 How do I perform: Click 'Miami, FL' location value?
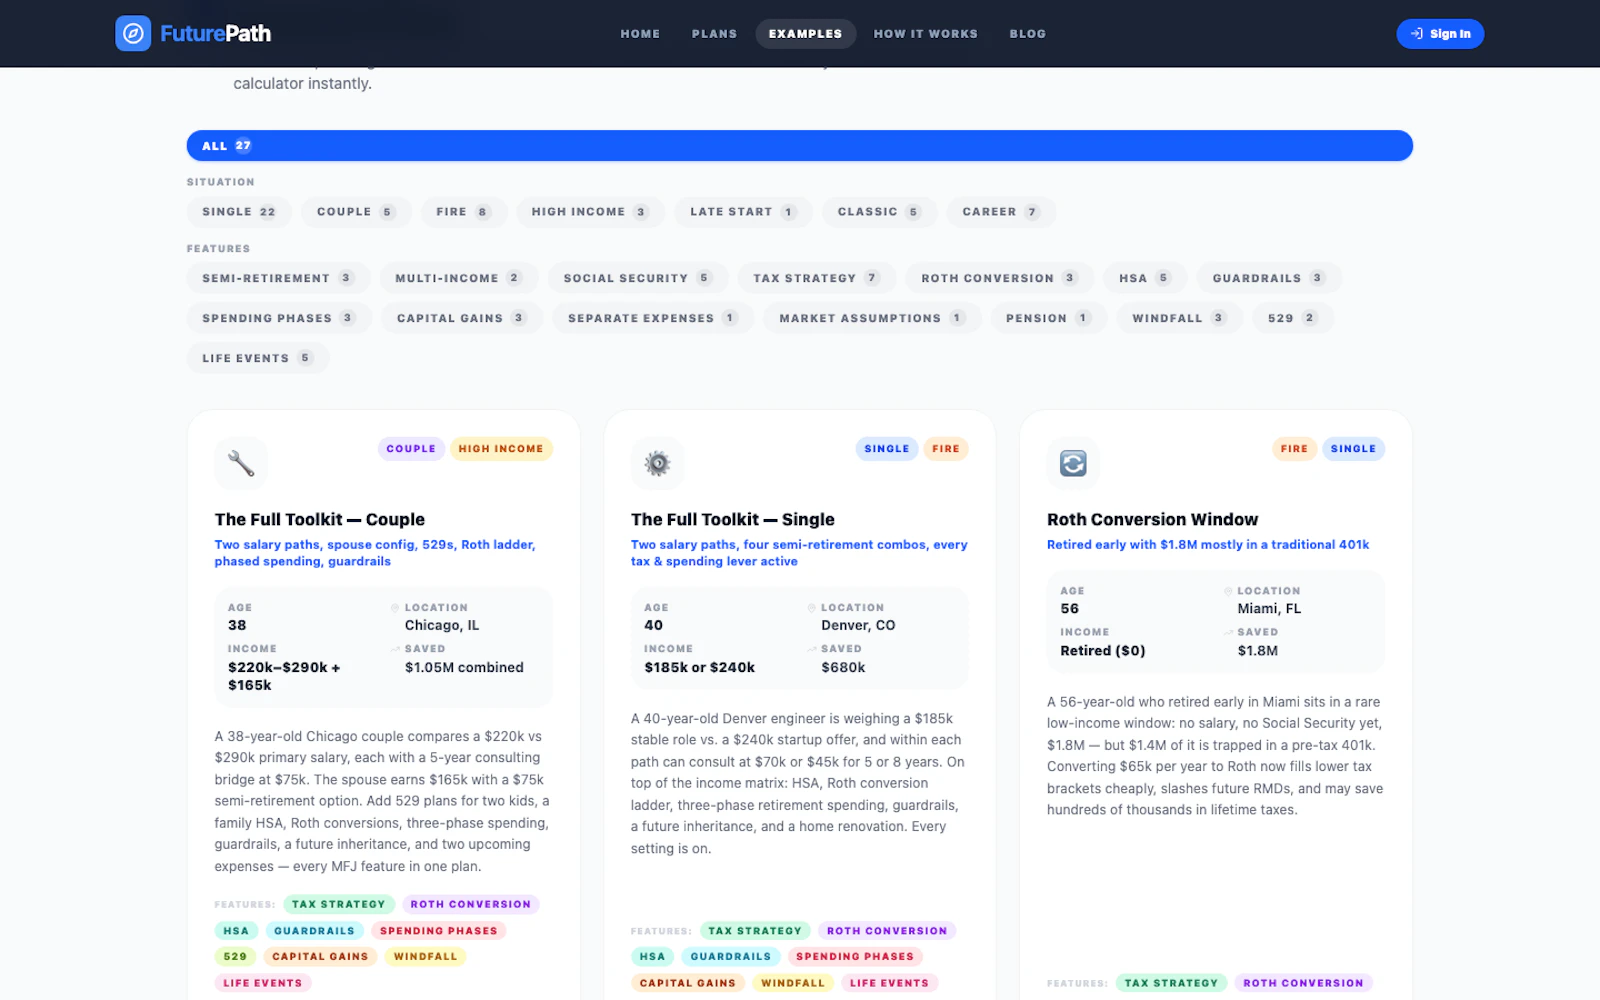coord(1269,608)
